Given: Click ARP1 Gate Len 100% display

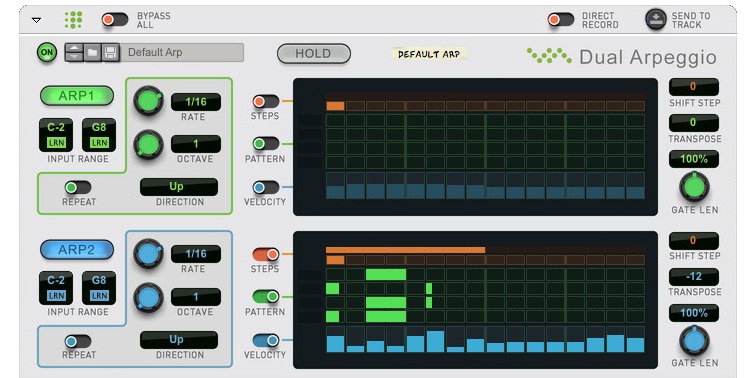Looking at the screenshot, I should (693, 159).
